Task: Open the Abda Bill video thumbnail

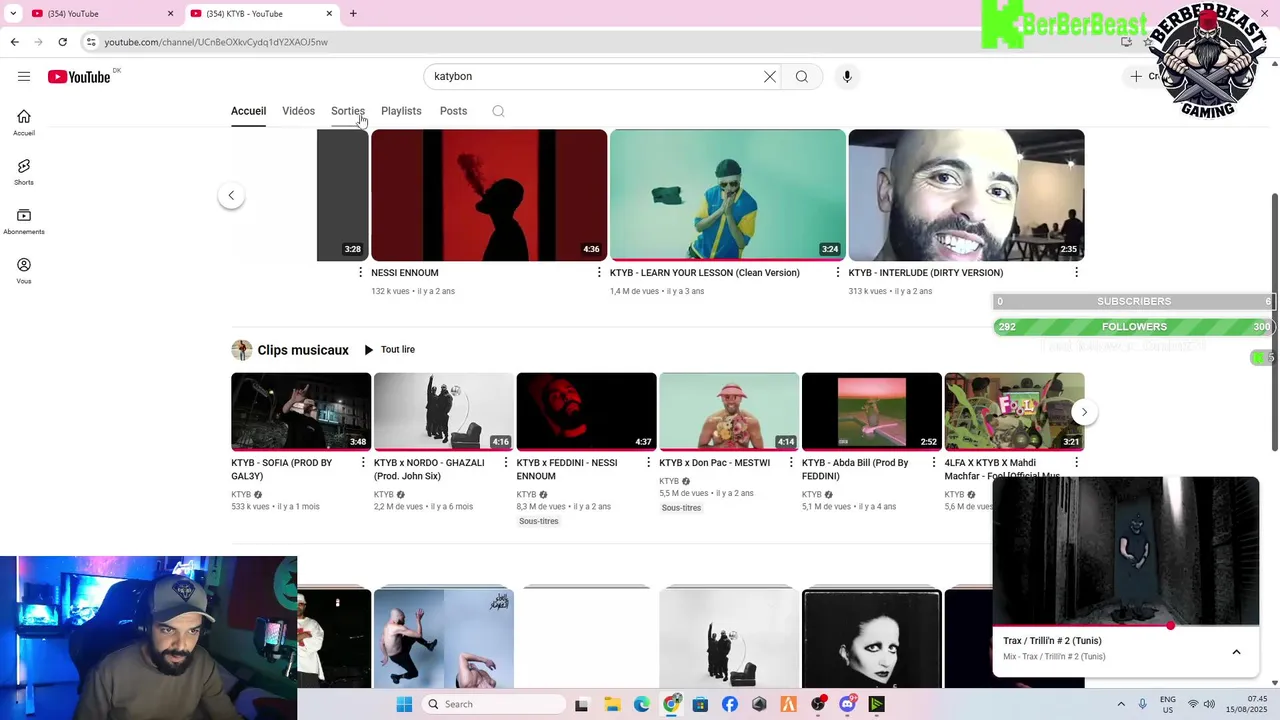Action: [x=872, y=412]
